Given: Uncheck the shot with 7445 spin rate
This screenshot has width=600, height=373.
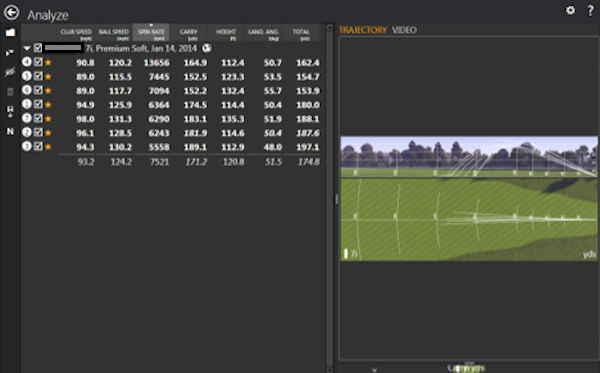Looking at the screenshot, I should 38,76.
